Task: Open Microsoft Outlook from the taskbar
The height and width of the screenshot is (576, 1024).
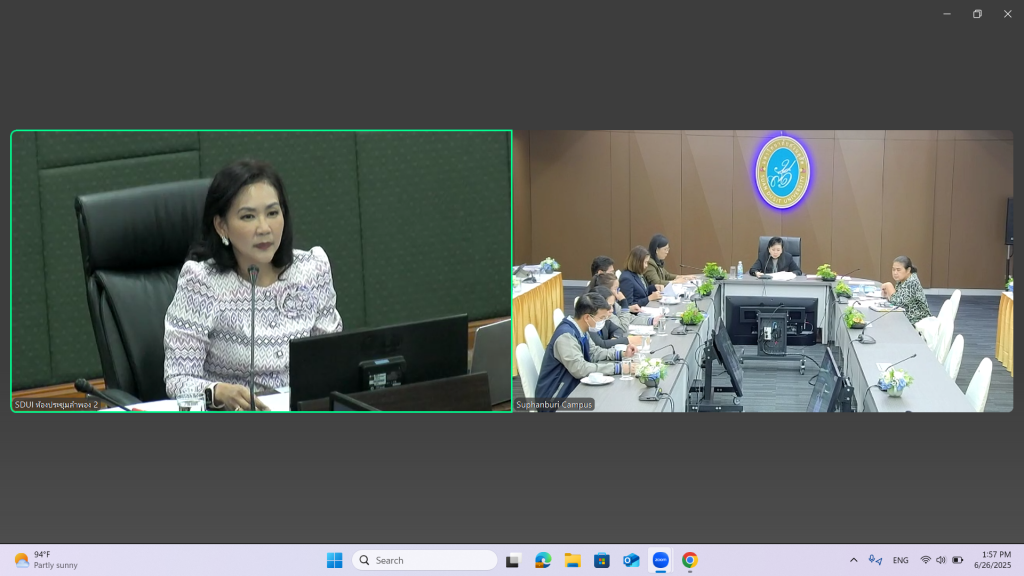Action: pos(631,560)
